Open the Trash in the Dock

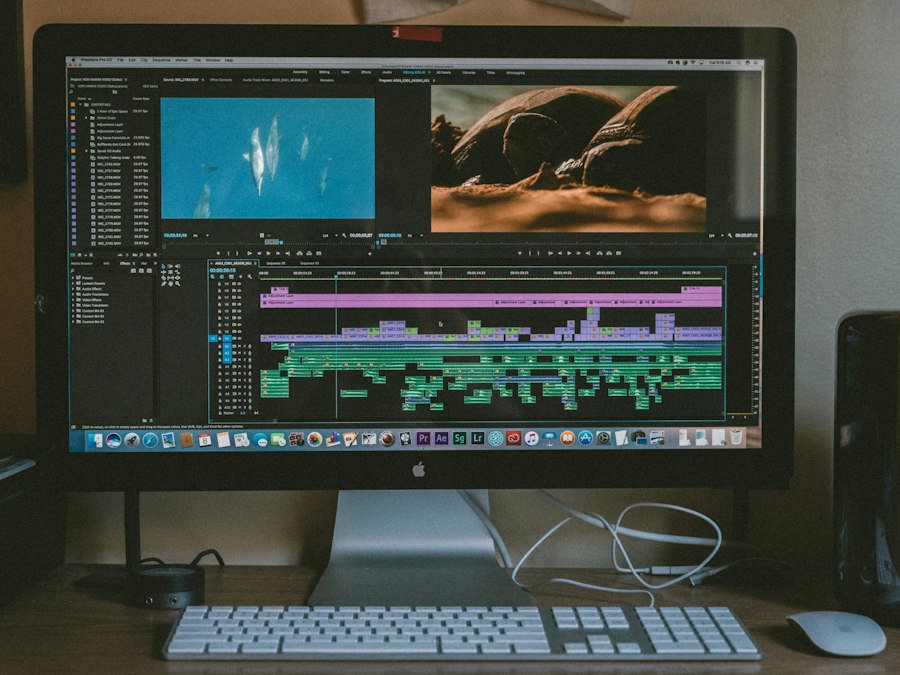[x=736, y=437]
